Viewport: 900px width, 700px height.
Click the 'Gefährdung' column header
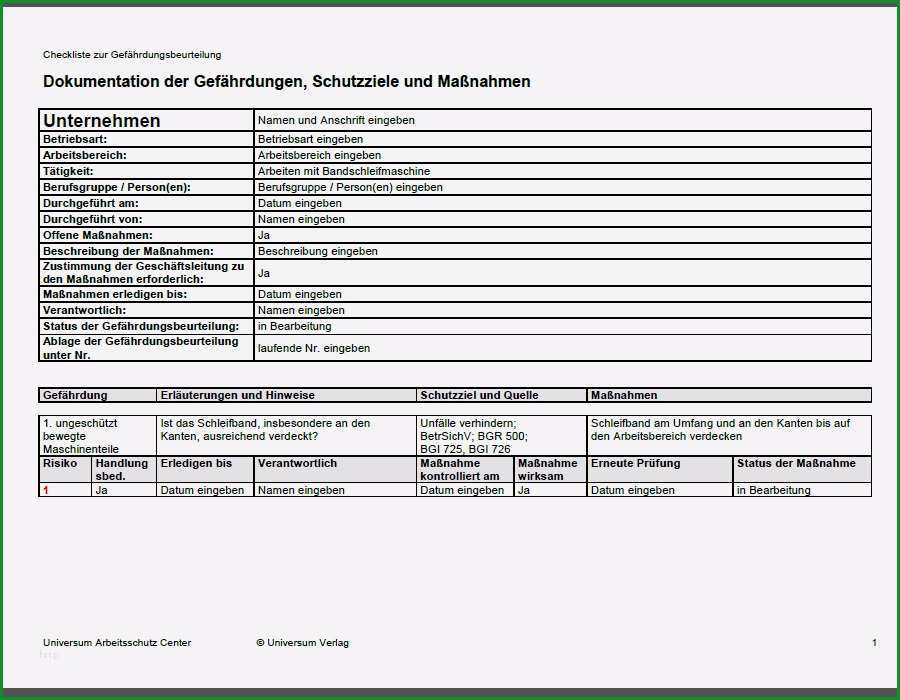tap(98, 395)
